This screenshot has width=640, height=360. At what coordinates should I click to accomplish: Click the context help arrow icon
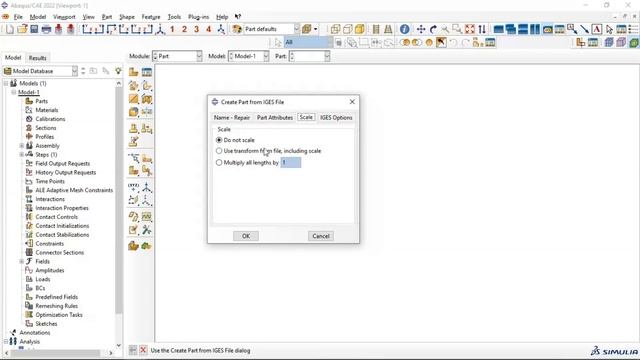tap(238, 17)
